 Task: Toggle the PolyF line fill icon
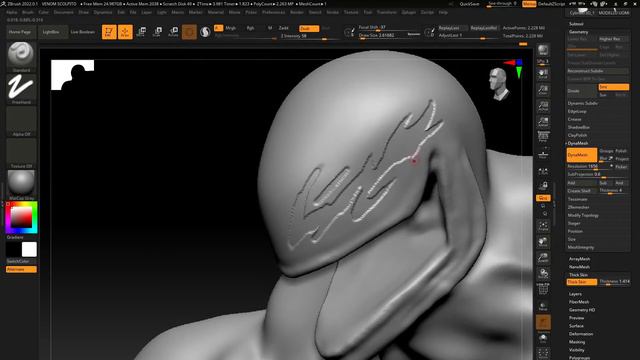[543, 289]
